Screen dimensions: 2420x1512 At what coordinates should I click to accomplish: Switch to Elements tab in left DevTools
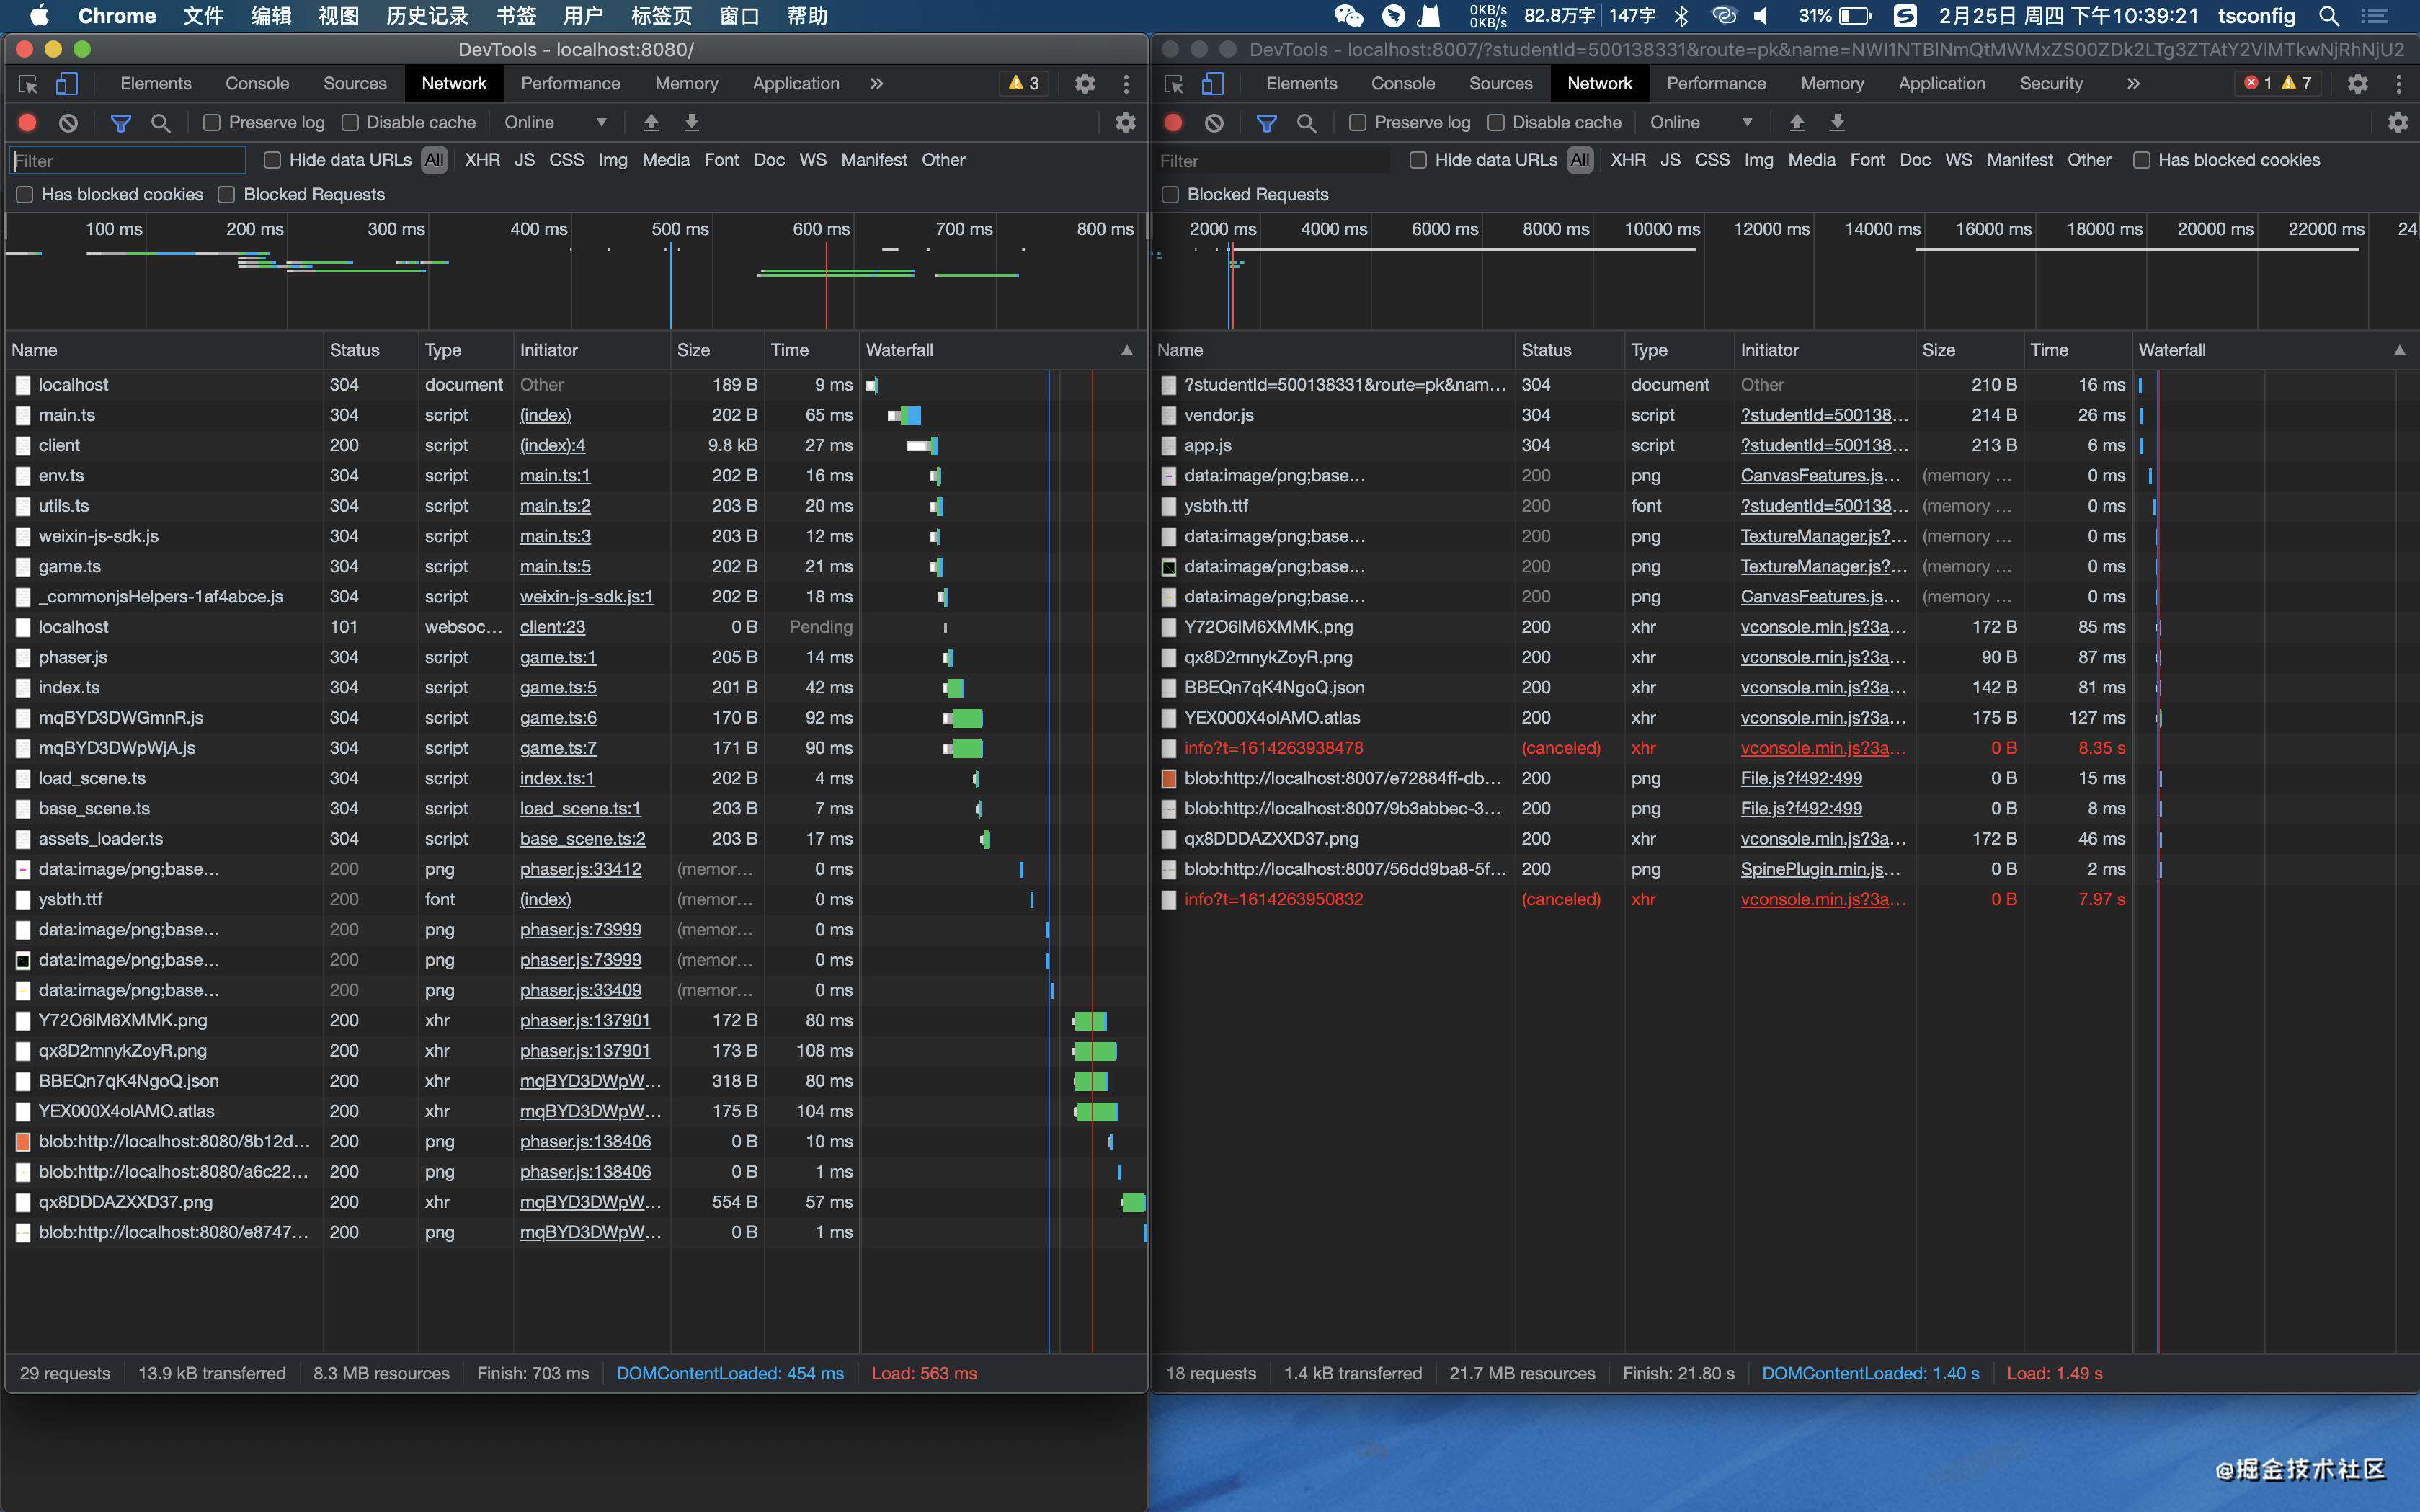(x=156, y=84)
